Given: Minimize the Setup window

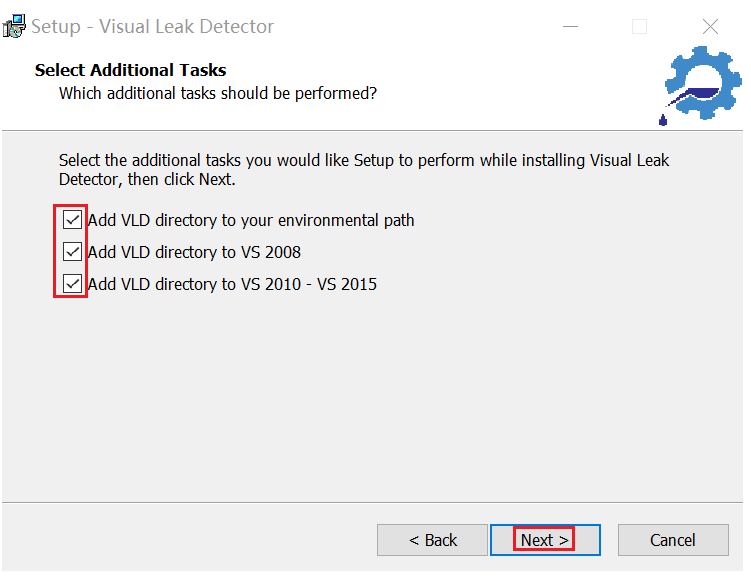Looking at the screenshot, I should 569,27.
